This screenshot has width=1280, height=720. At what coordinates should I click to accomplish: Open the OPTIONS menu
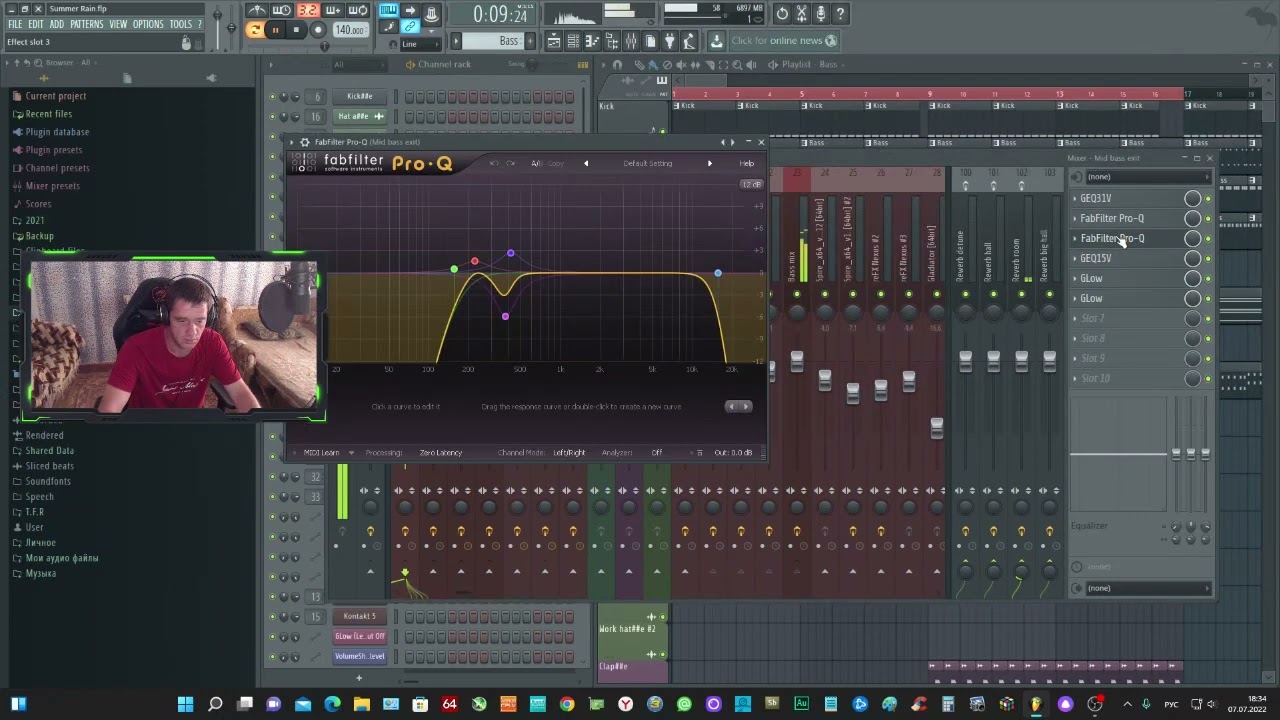tap(148, 24)
